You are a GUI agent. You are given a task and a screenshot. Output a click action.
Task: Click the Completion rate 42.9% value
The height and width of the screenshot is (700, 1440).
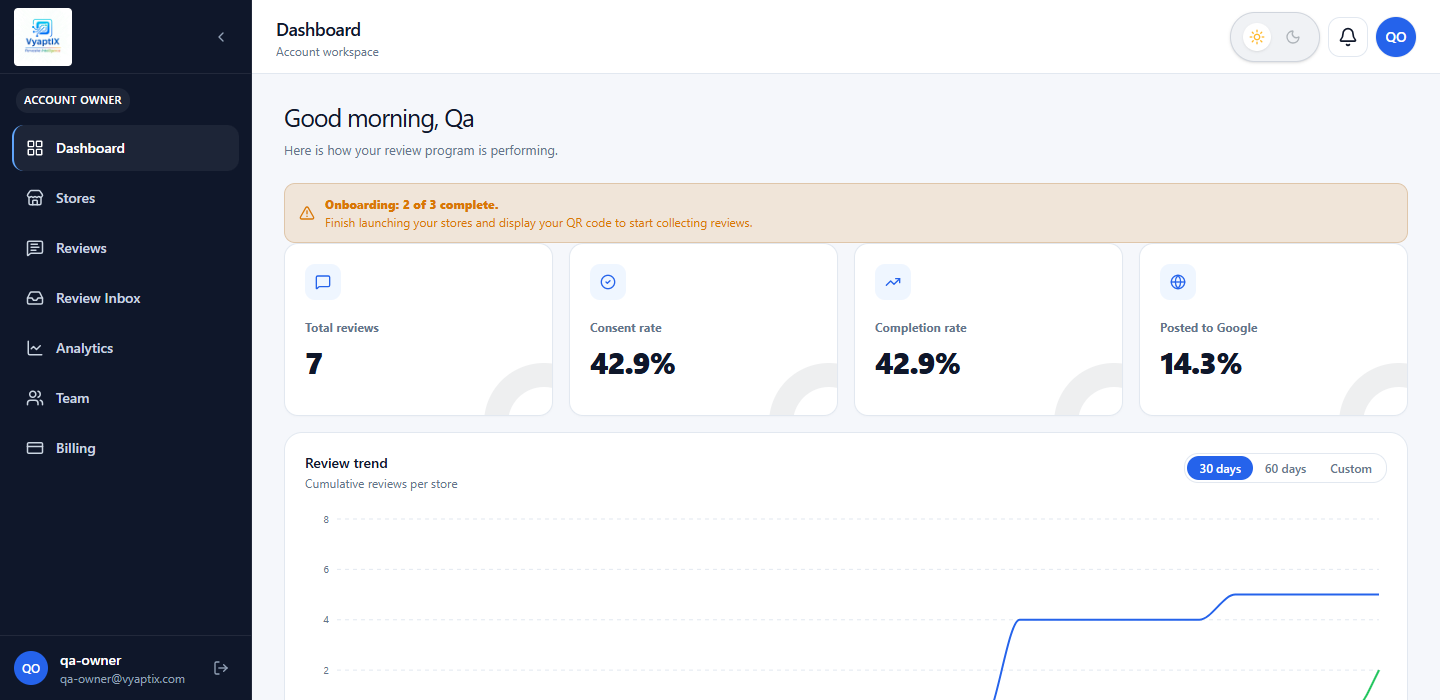point(918,364)
